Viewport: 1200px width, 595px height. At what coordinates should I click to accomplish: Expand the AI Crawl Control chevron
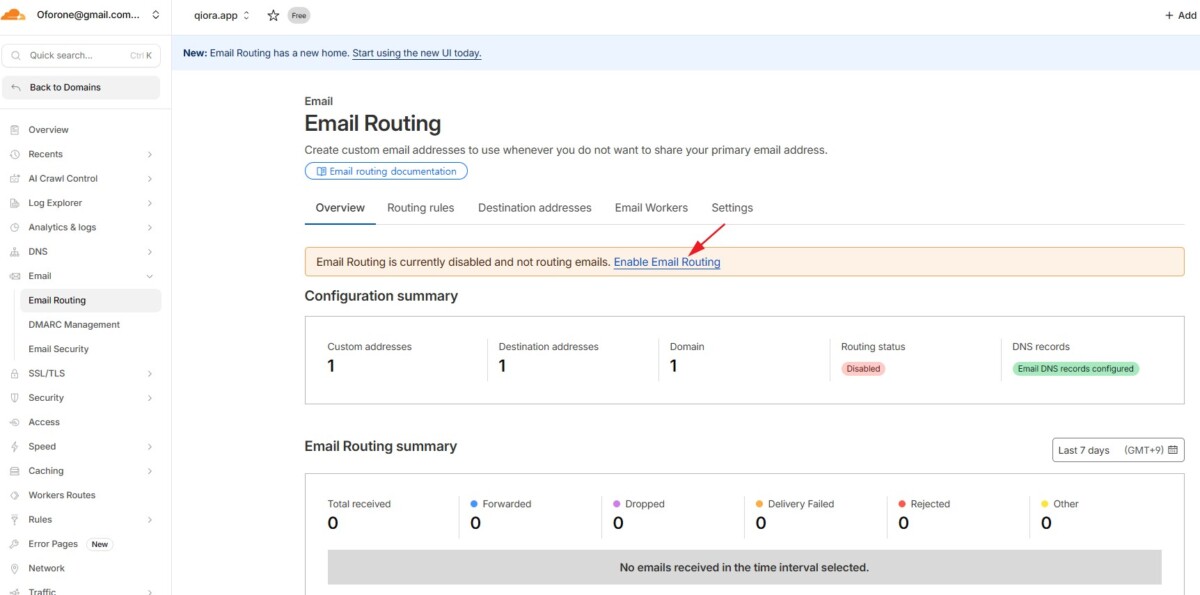click(x=149, y=178)
